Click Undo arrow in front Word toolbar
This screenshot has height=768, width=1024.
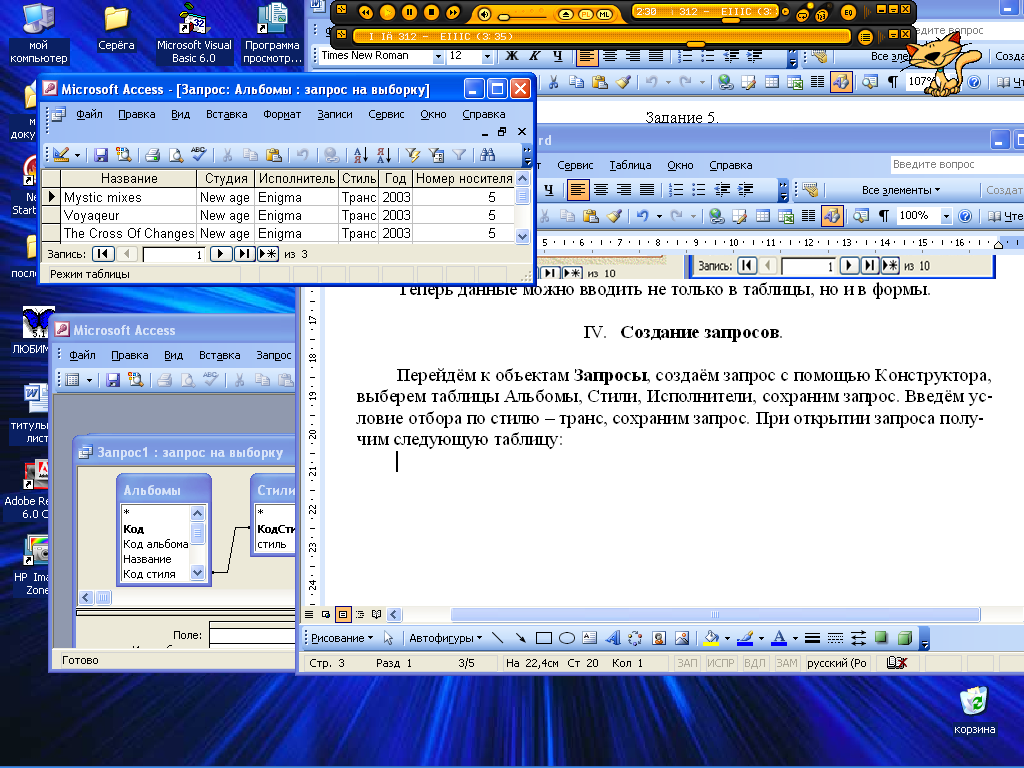(x=643, y=216)
